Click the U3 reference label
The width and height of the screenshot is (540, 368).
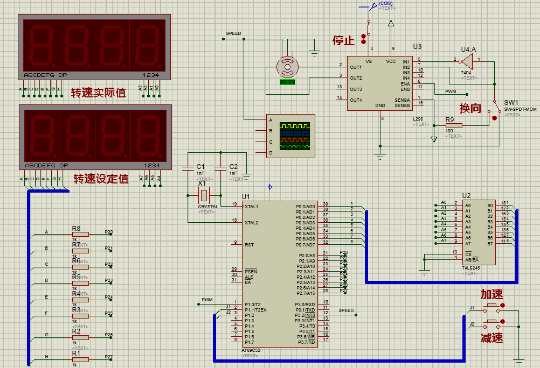coord(417,46)
